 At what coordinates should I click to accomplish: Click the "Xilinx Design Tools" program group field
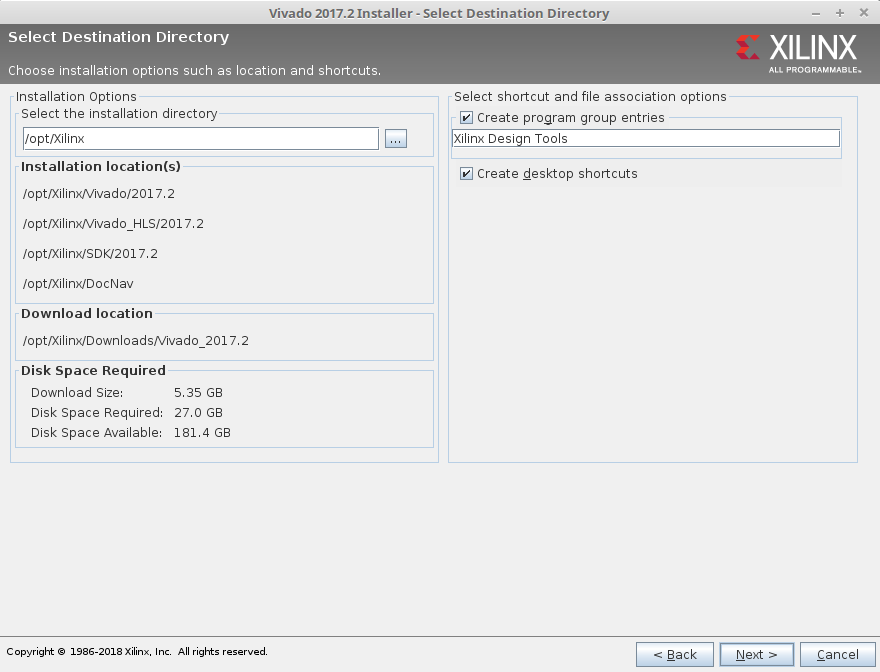pyautogui.click(x=645, y=138)
